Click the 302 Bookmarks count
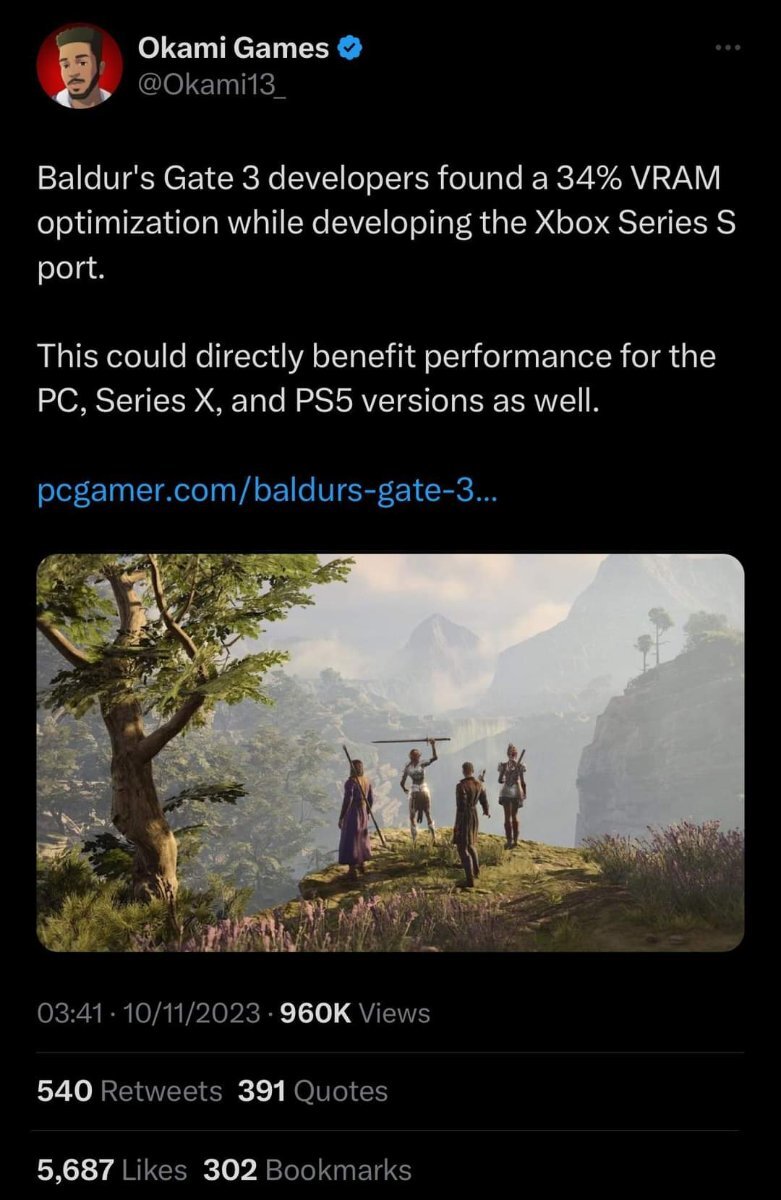Image resolution: width=781 pixels, height=1200 pixels. [307, 1169]
